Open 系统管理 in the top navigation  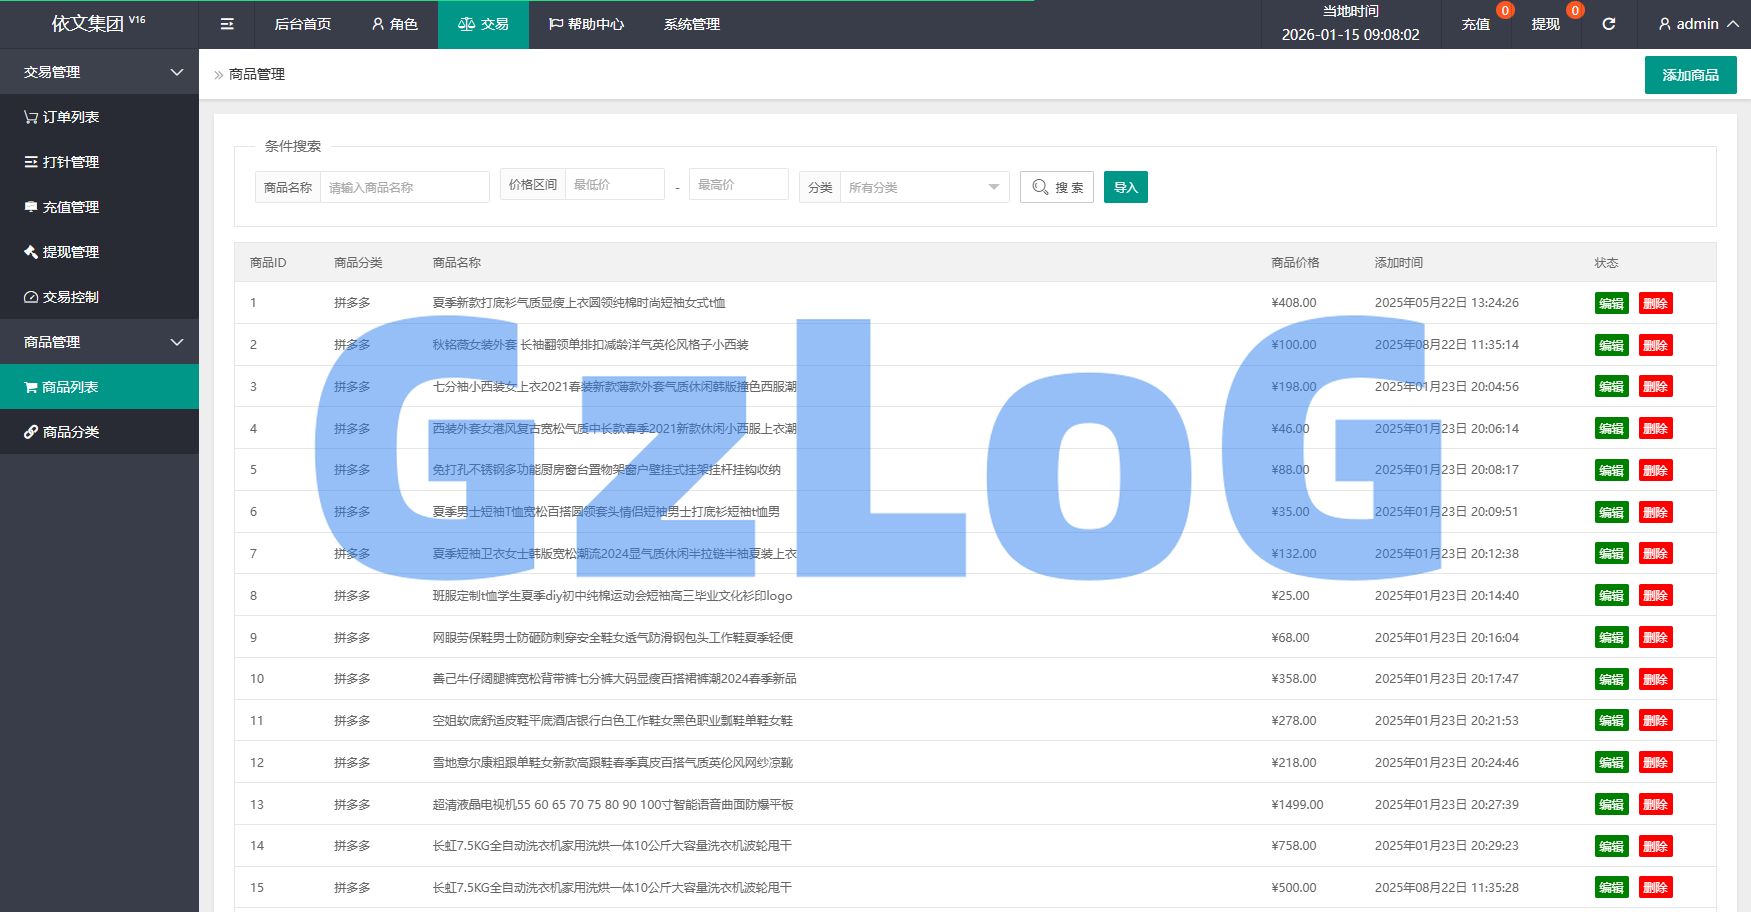(691, 24)
